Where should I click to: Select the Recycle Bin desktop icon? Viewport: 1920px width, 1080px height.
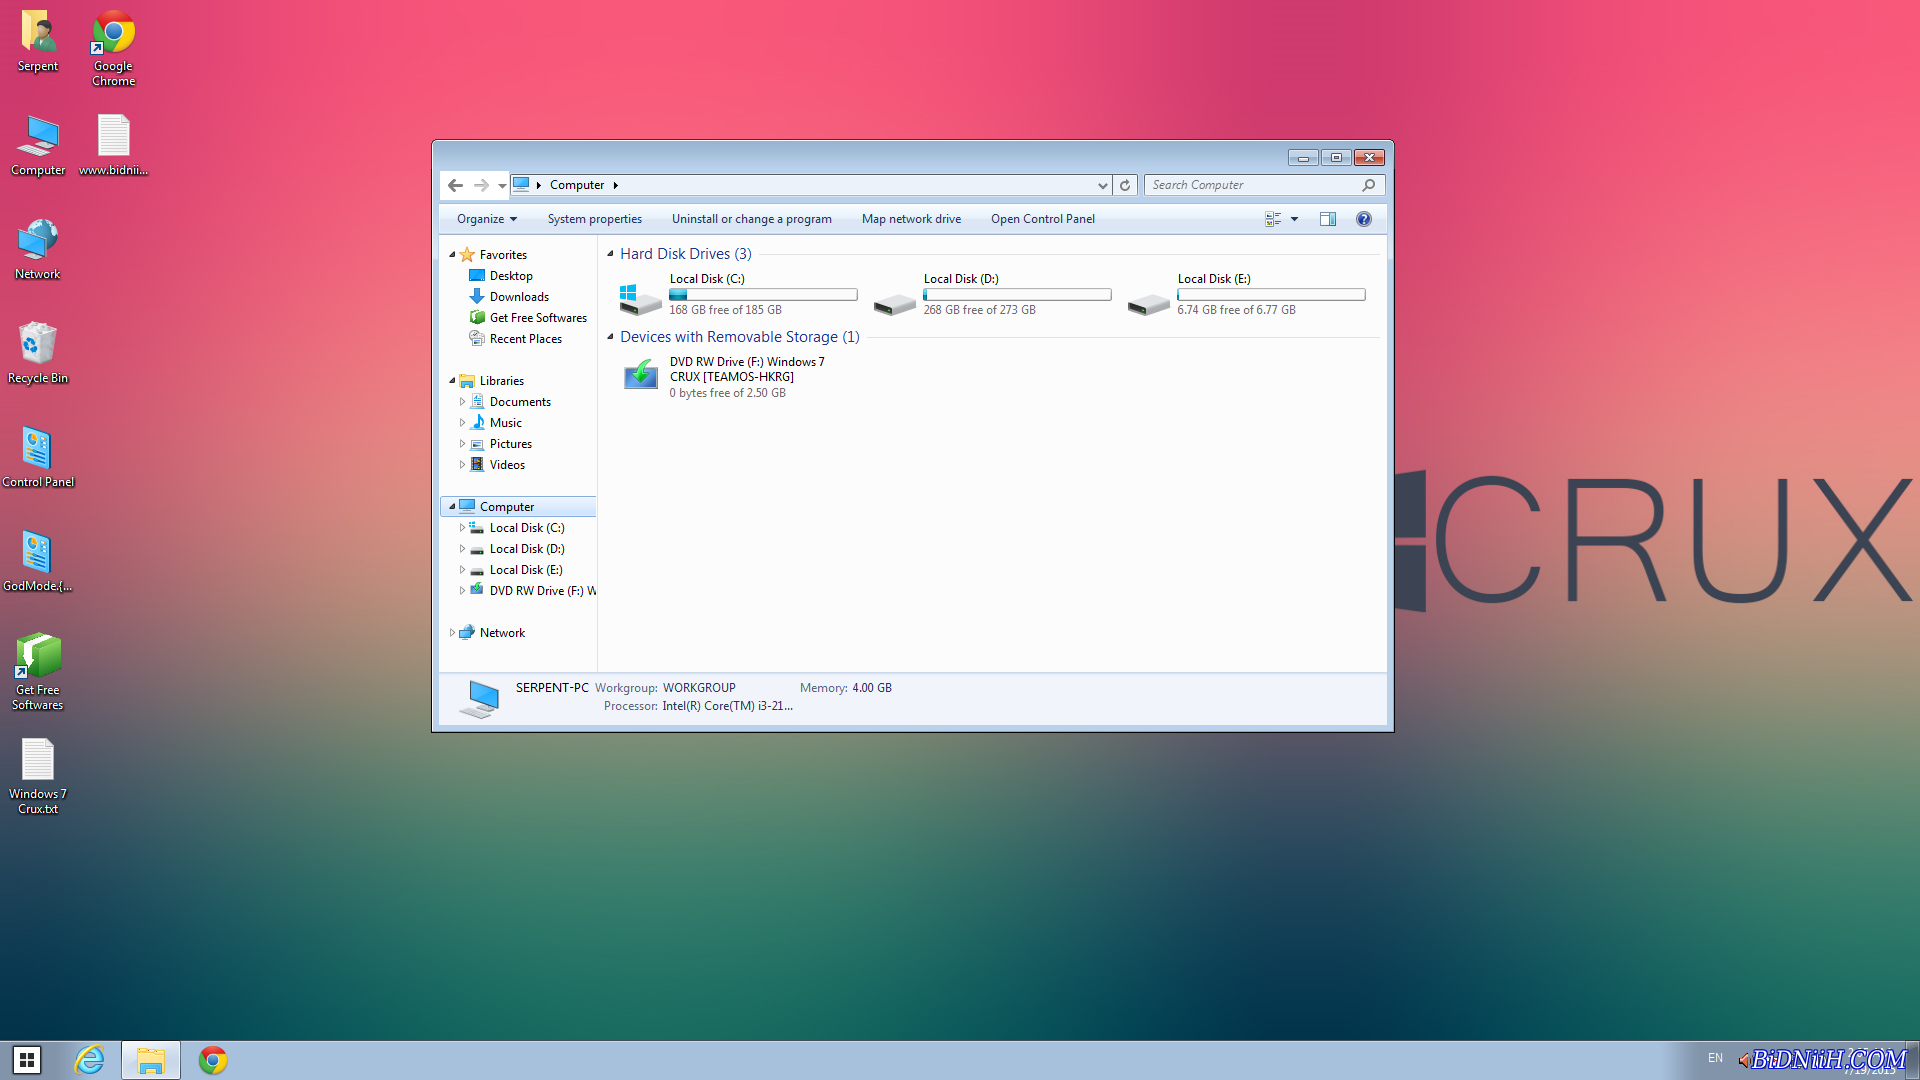tap(38, 353)
